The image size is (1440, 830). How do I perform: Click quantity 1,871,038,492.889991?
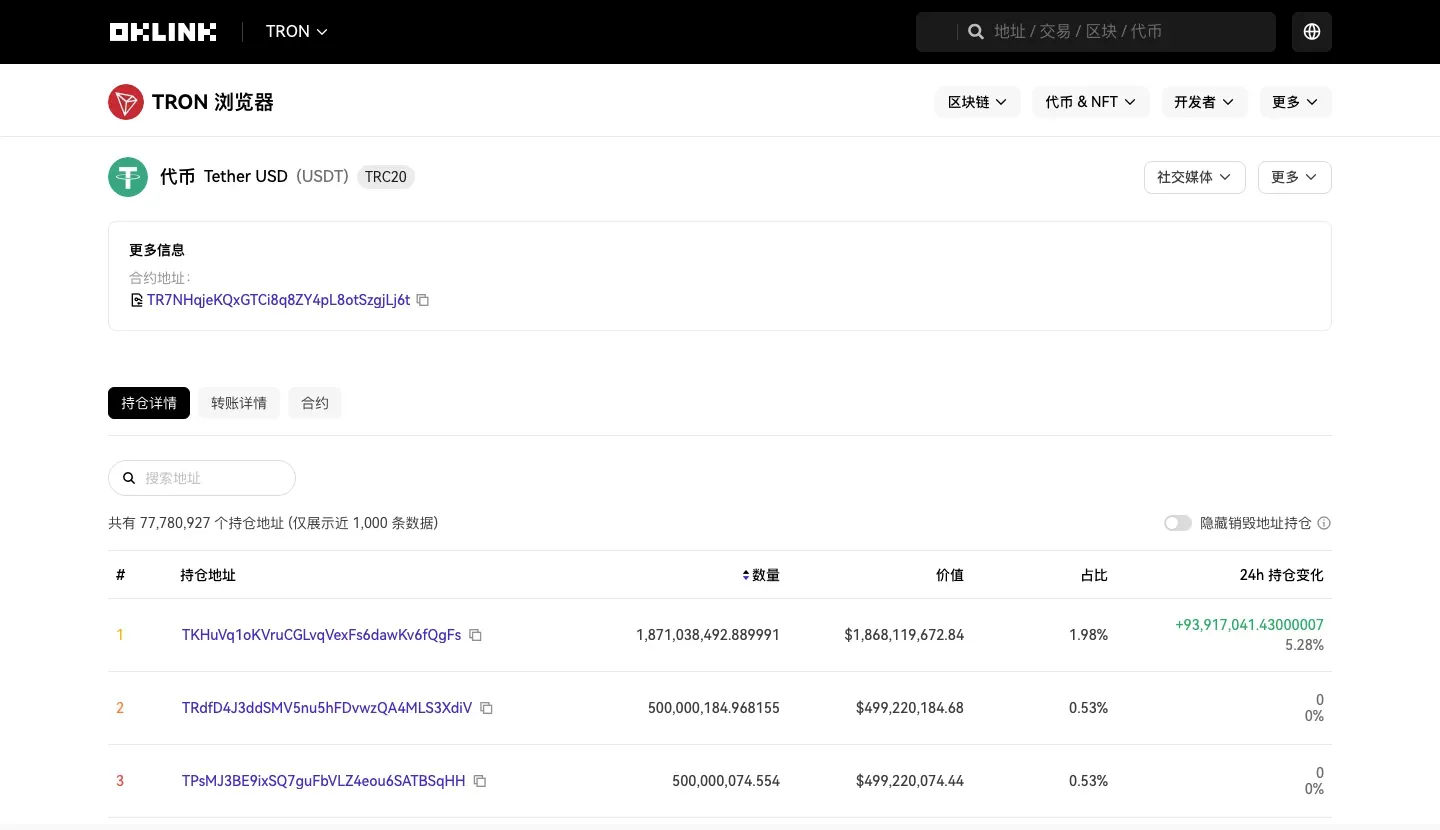pyautogui.click(x=708, y=635)
